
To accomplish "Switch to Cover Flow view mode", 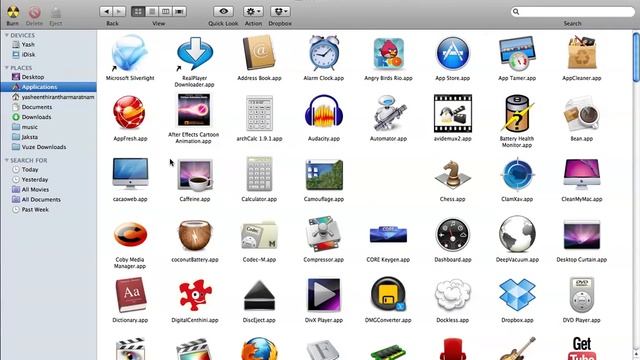I will [x=179, y=11].
